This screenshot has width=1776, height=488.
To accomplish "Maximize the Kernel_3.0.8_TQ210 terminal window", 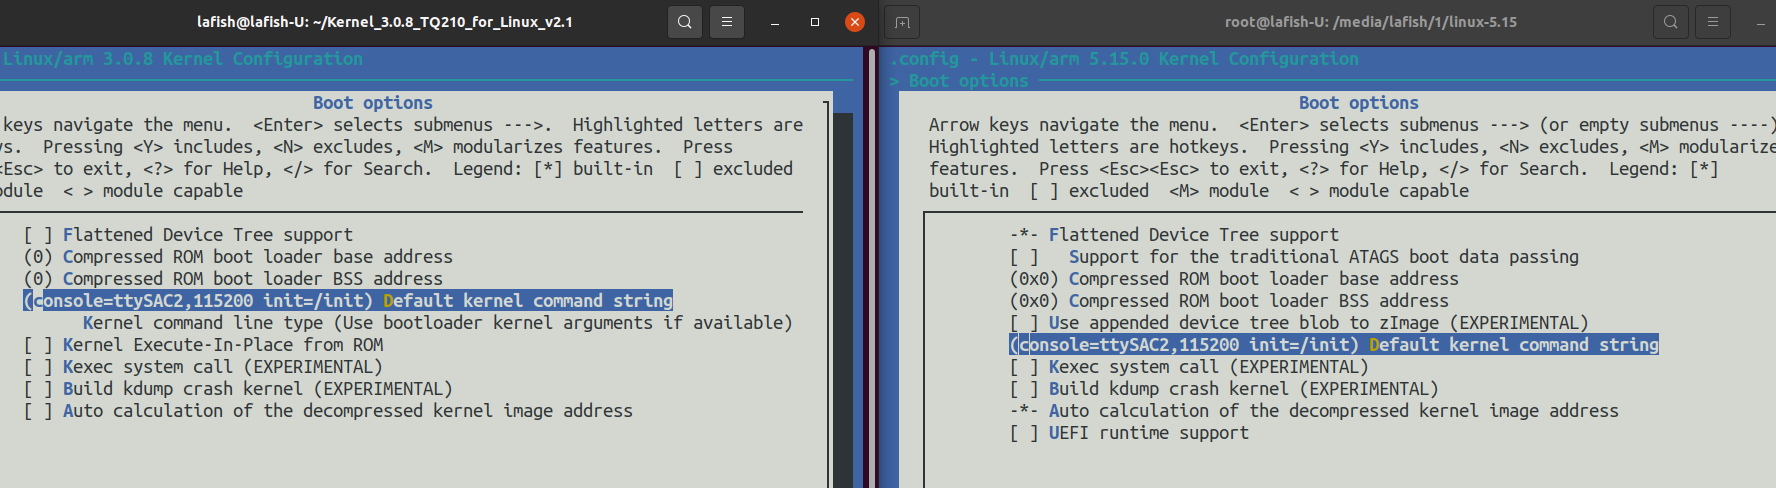I will pos(815,22).
